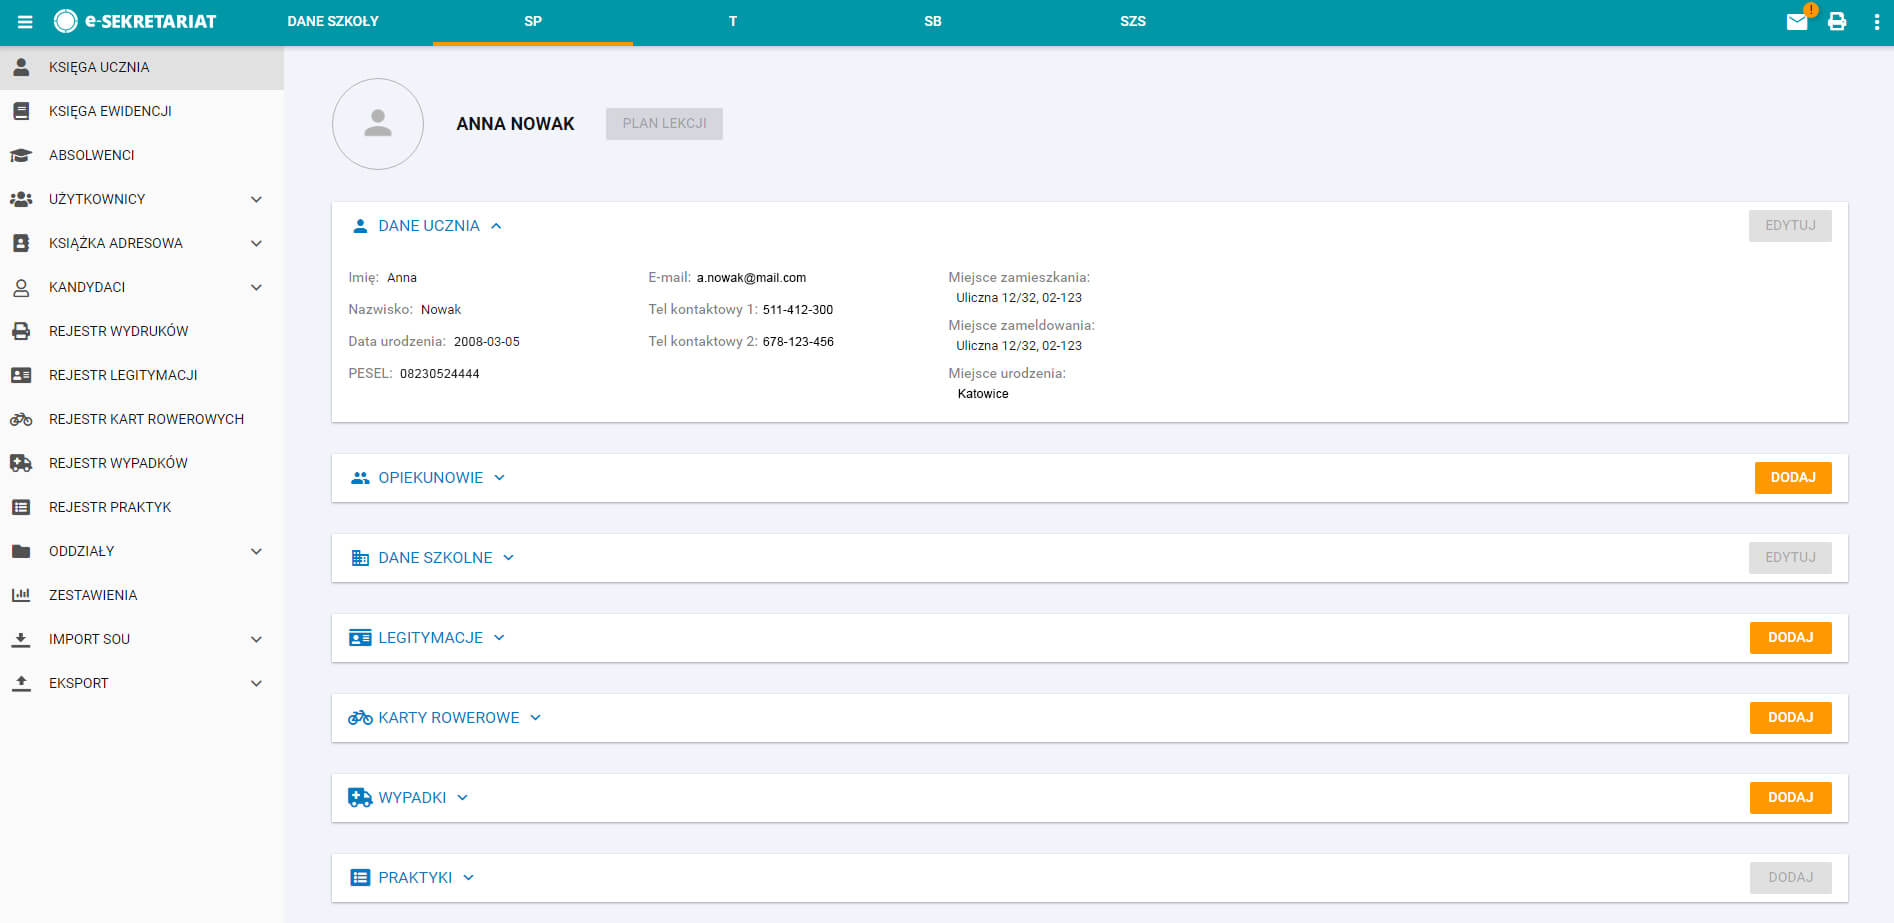Image resolution: width=1894 pixels, height=923 pixels.
Task: Click the Rejestr wydruków printer icon
Action: [21, 331]
